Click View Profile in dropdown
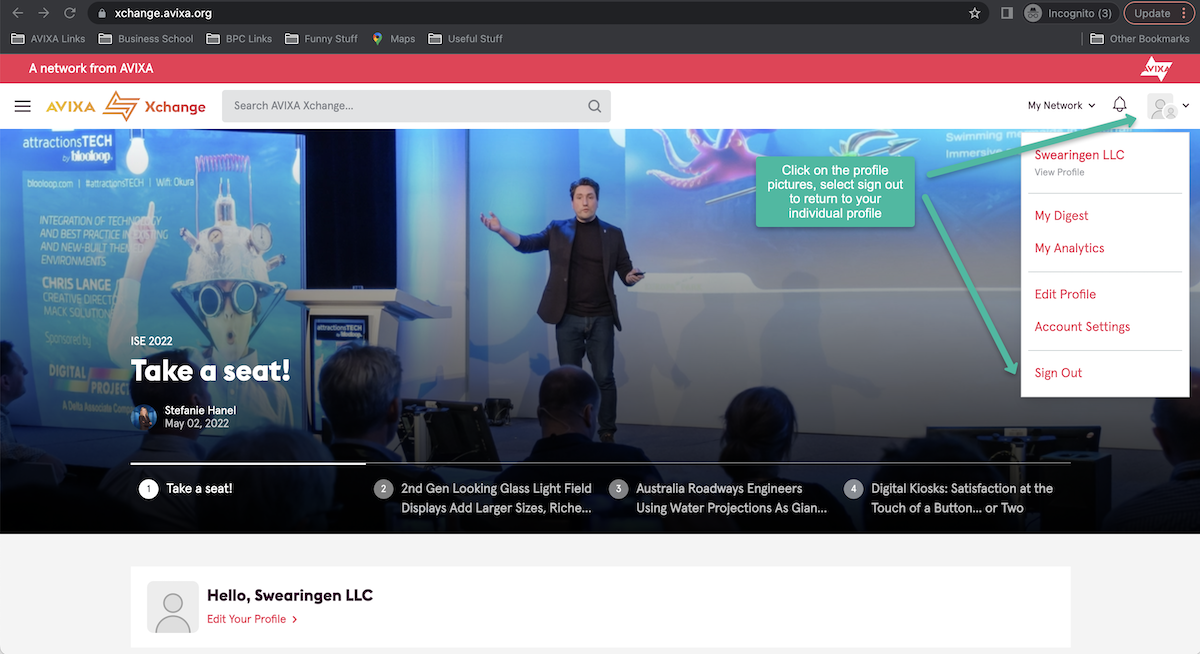The width and height of the screenshot is (1200, 654). point(1059,173)
